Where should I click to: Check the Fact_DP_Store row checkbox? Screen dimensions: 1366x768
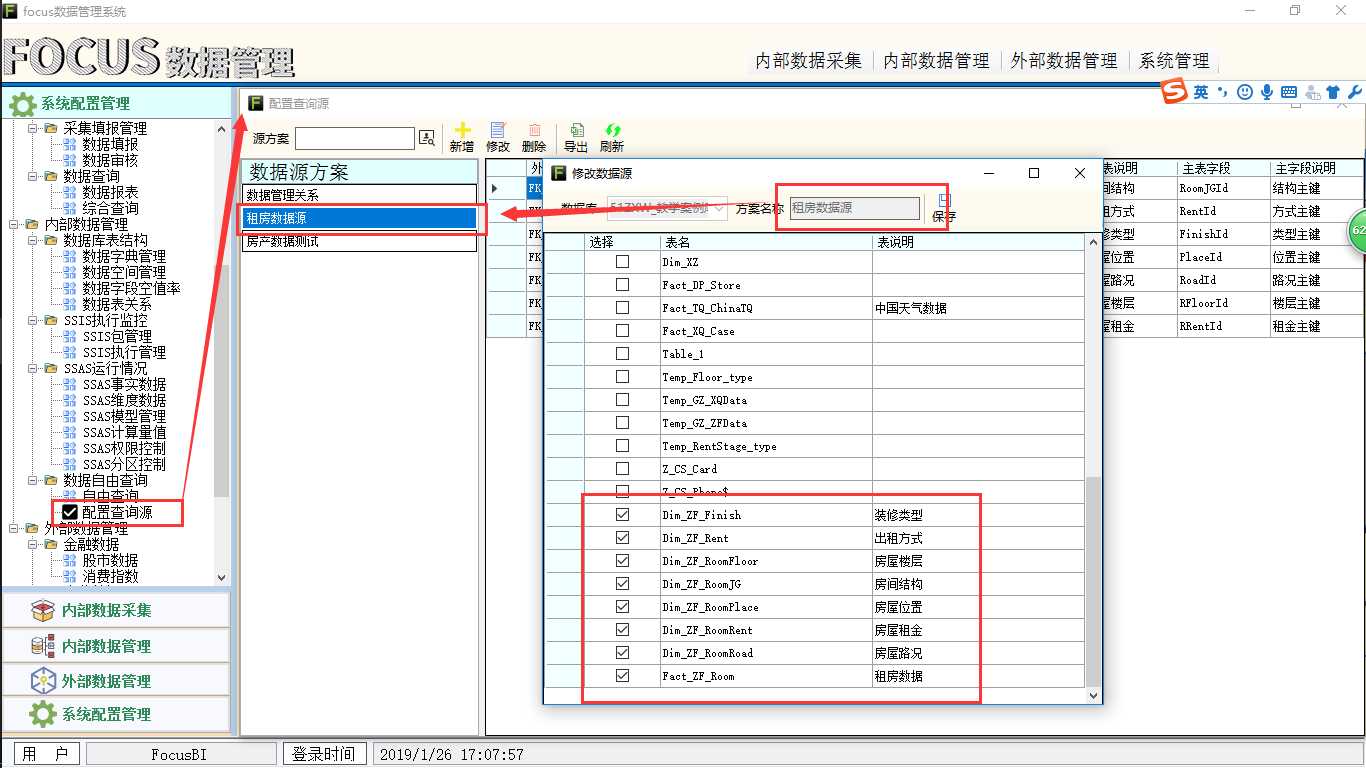pos(622,285)
